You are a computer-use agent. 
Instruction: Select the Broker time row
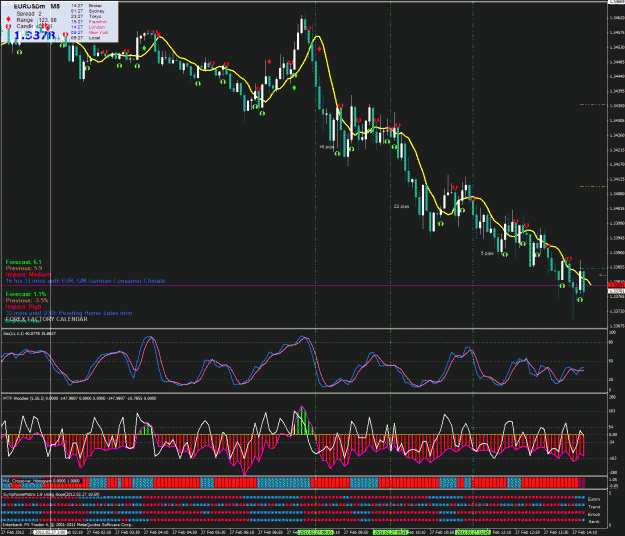click(86, 6)
